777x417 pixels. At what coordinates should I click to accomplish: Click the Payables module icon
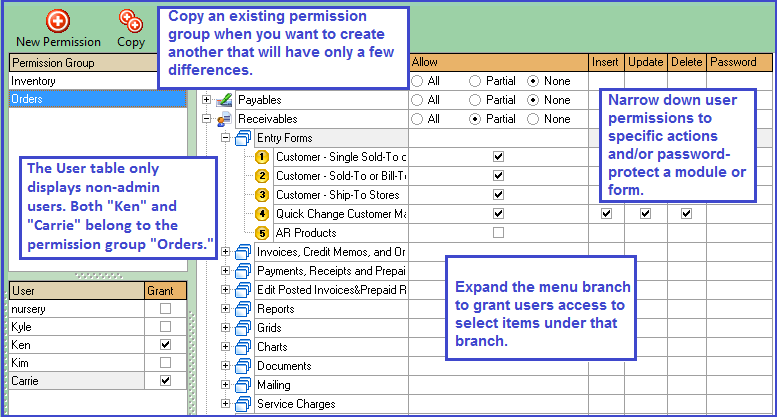point(224,100)
